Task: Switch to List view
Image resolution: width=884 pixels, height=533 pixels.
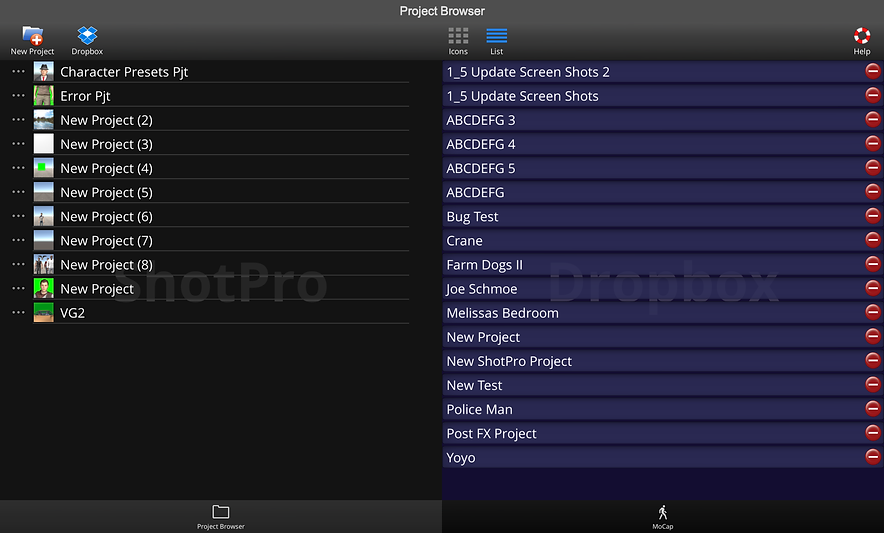Action: point(496,41)
